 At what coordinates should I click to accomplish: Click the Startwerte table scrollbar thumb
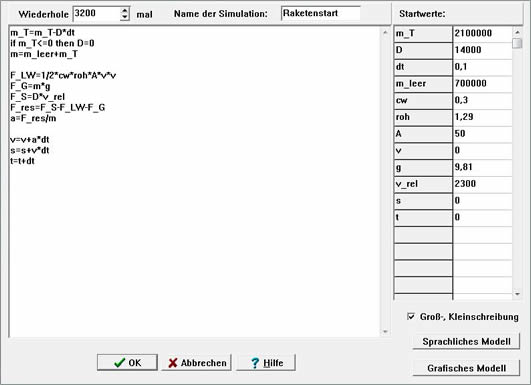tap(517, 43)
